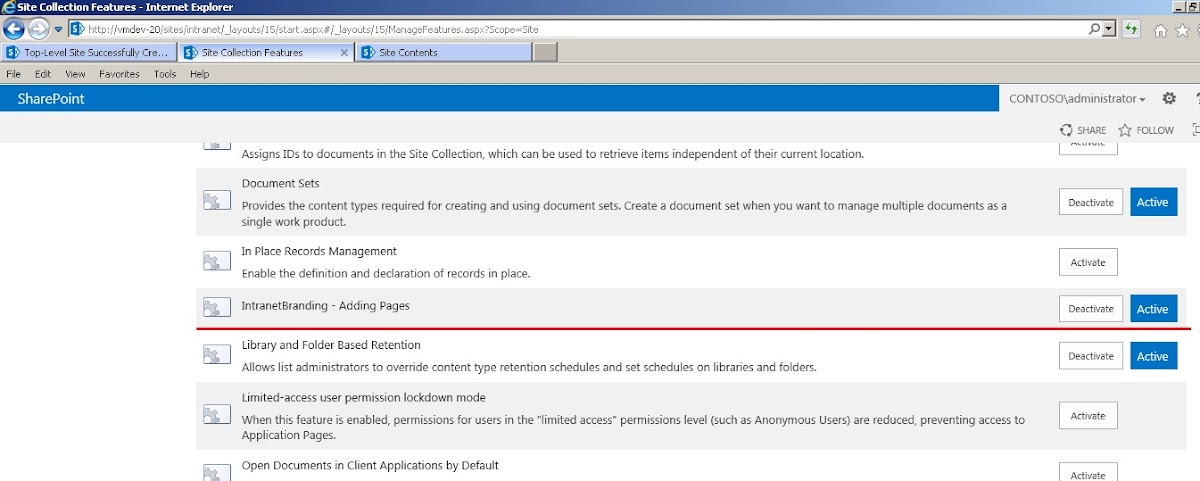
Task: Click Active badge for Document Sets
Action: (x=1152, y=202)
